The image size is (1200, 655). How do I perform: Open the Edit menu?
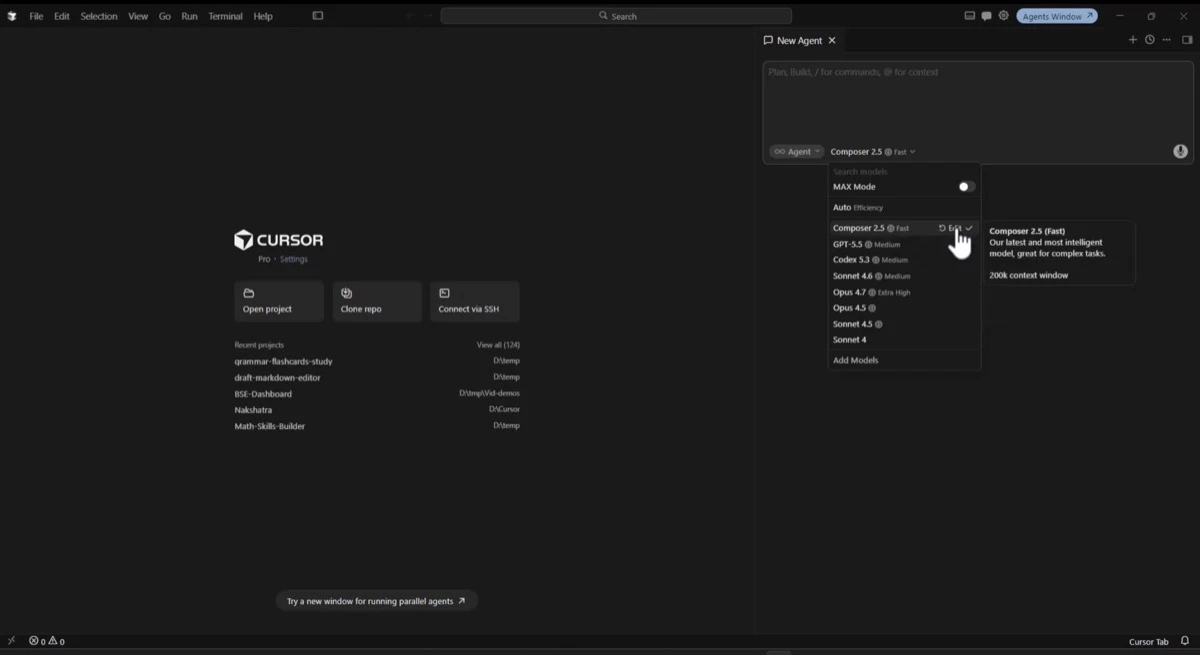point(62,16)
